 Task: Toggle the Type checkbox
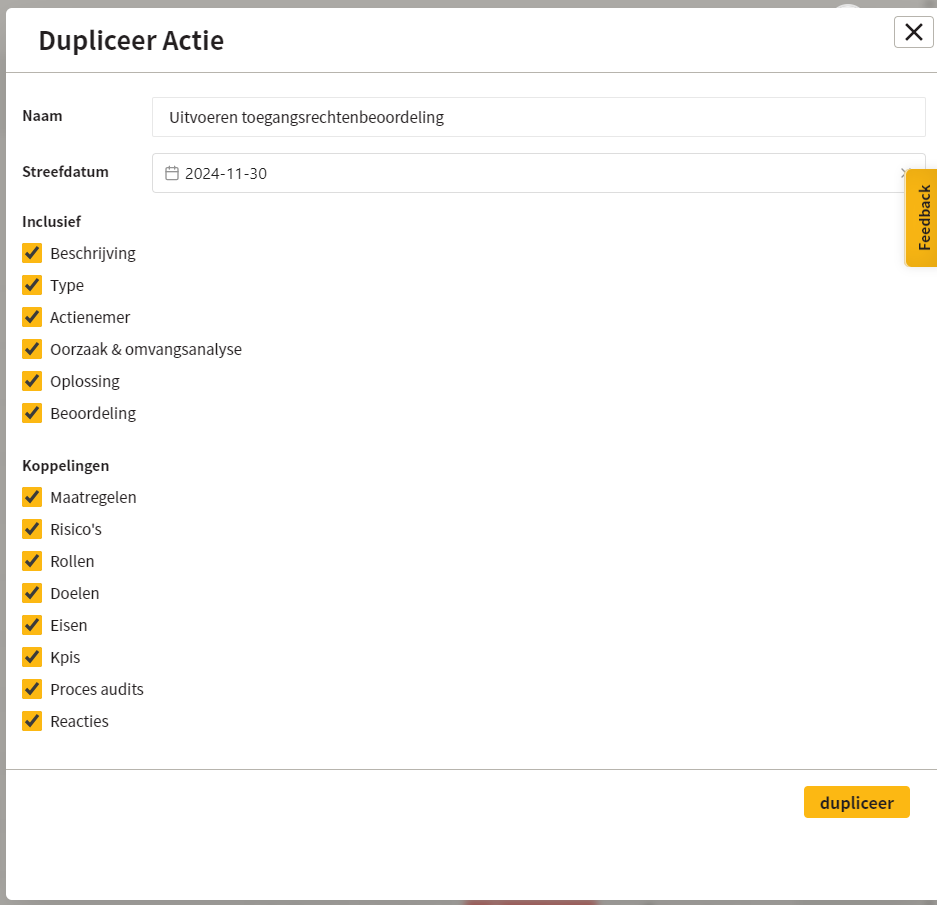[x=32, y=285]
